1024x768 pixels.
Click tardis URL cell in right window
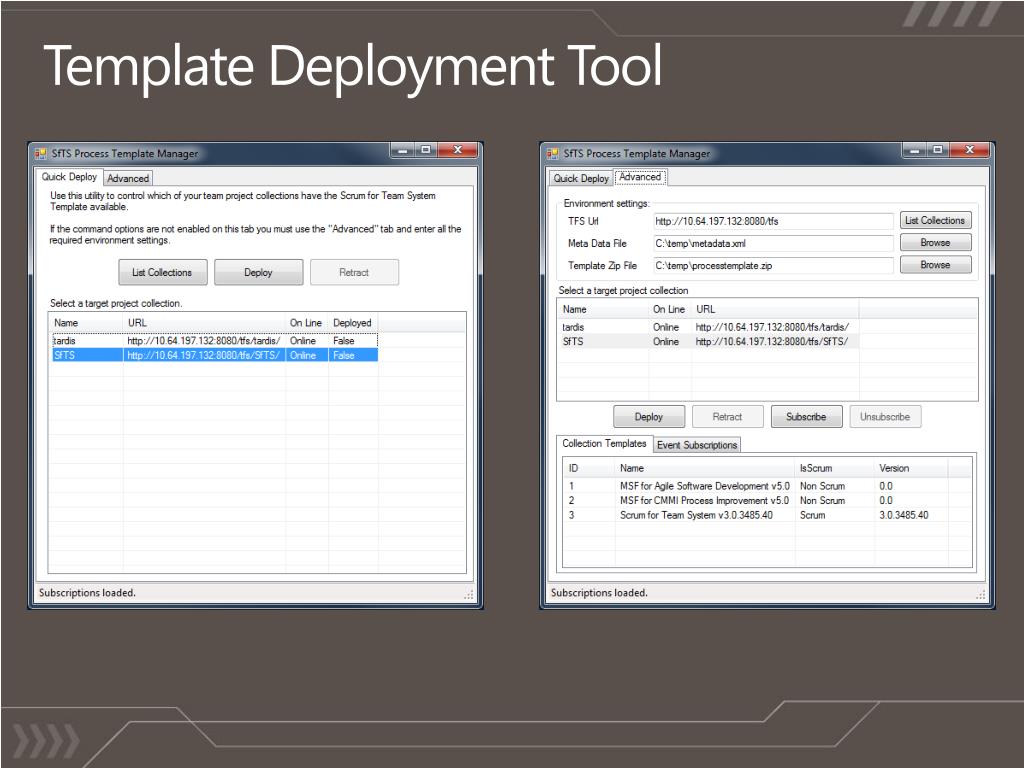pyautogui.click(x=773, y=327)
